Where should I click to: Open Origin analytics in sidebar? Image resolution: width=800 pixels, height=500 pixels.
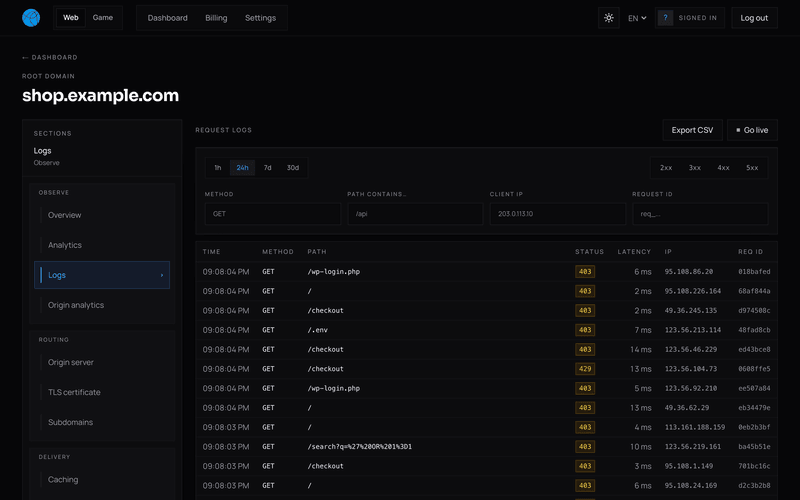102,305
